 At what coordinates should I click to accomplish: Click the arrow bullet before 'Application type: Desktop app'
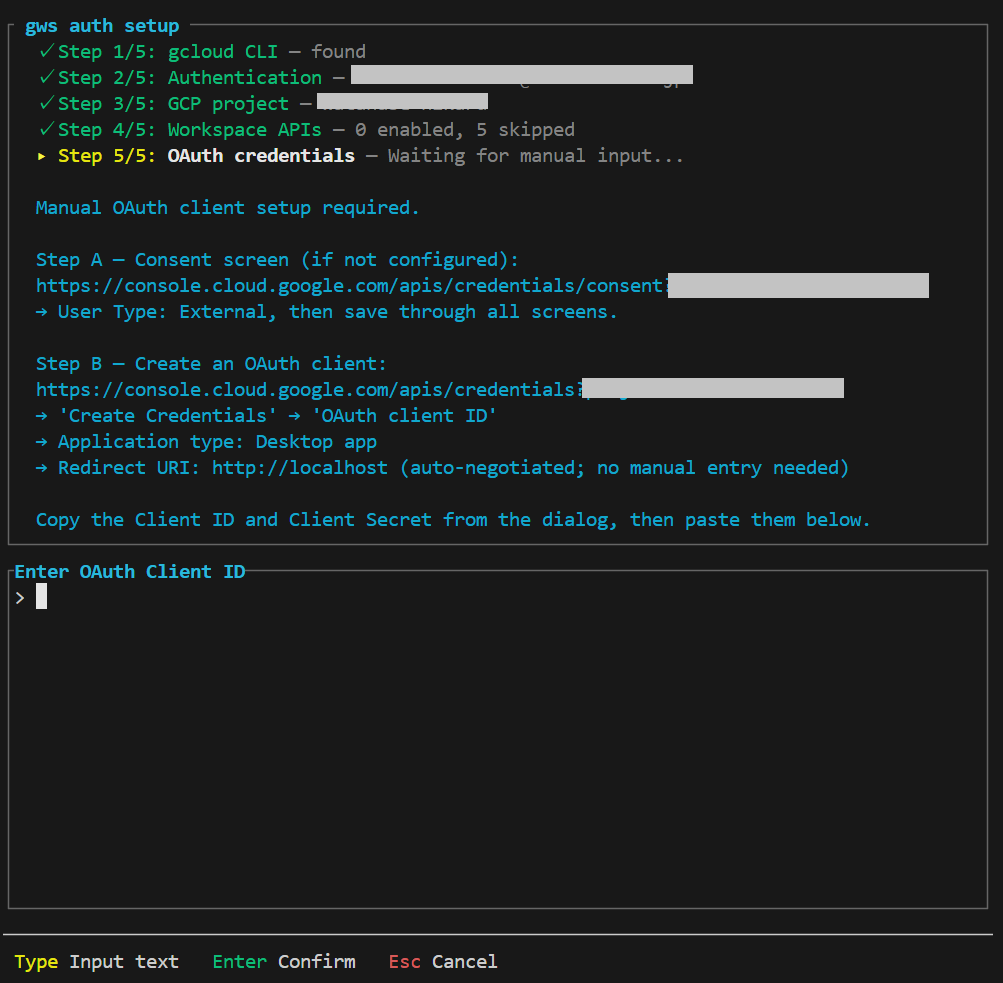coord(42,441)
